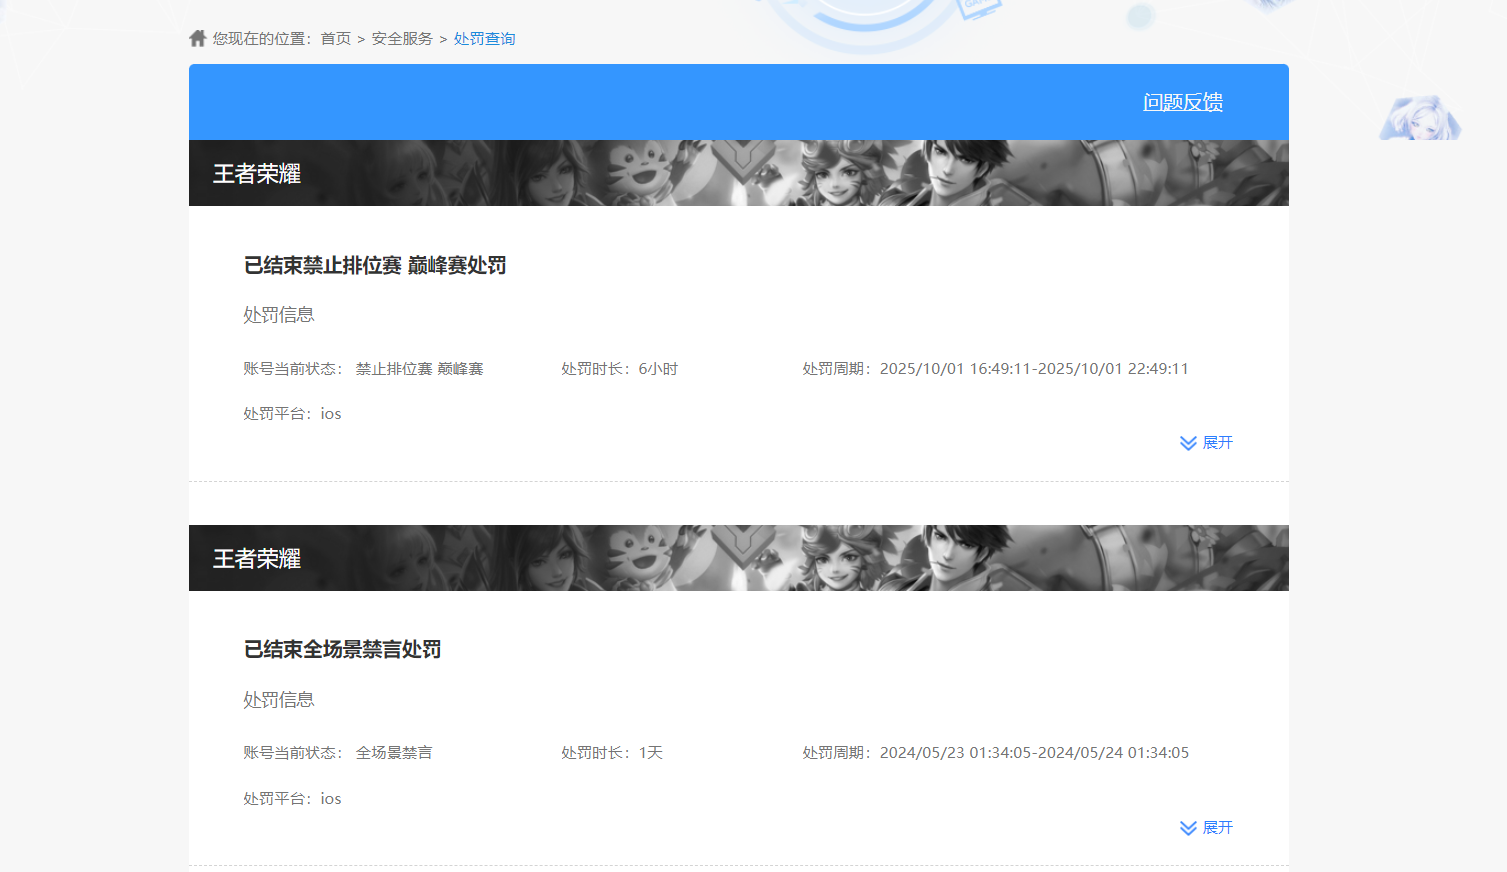Select 处罚查询 breadcrumb link
This screenshot has width=1507, height=872.
(485, 39)
